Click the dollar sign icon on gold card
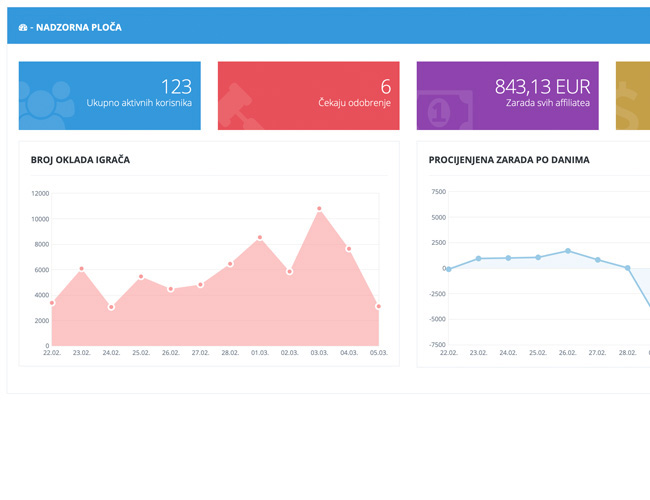Image resolution: width=650 pixels, height=500 pixels. pos(628,106)
